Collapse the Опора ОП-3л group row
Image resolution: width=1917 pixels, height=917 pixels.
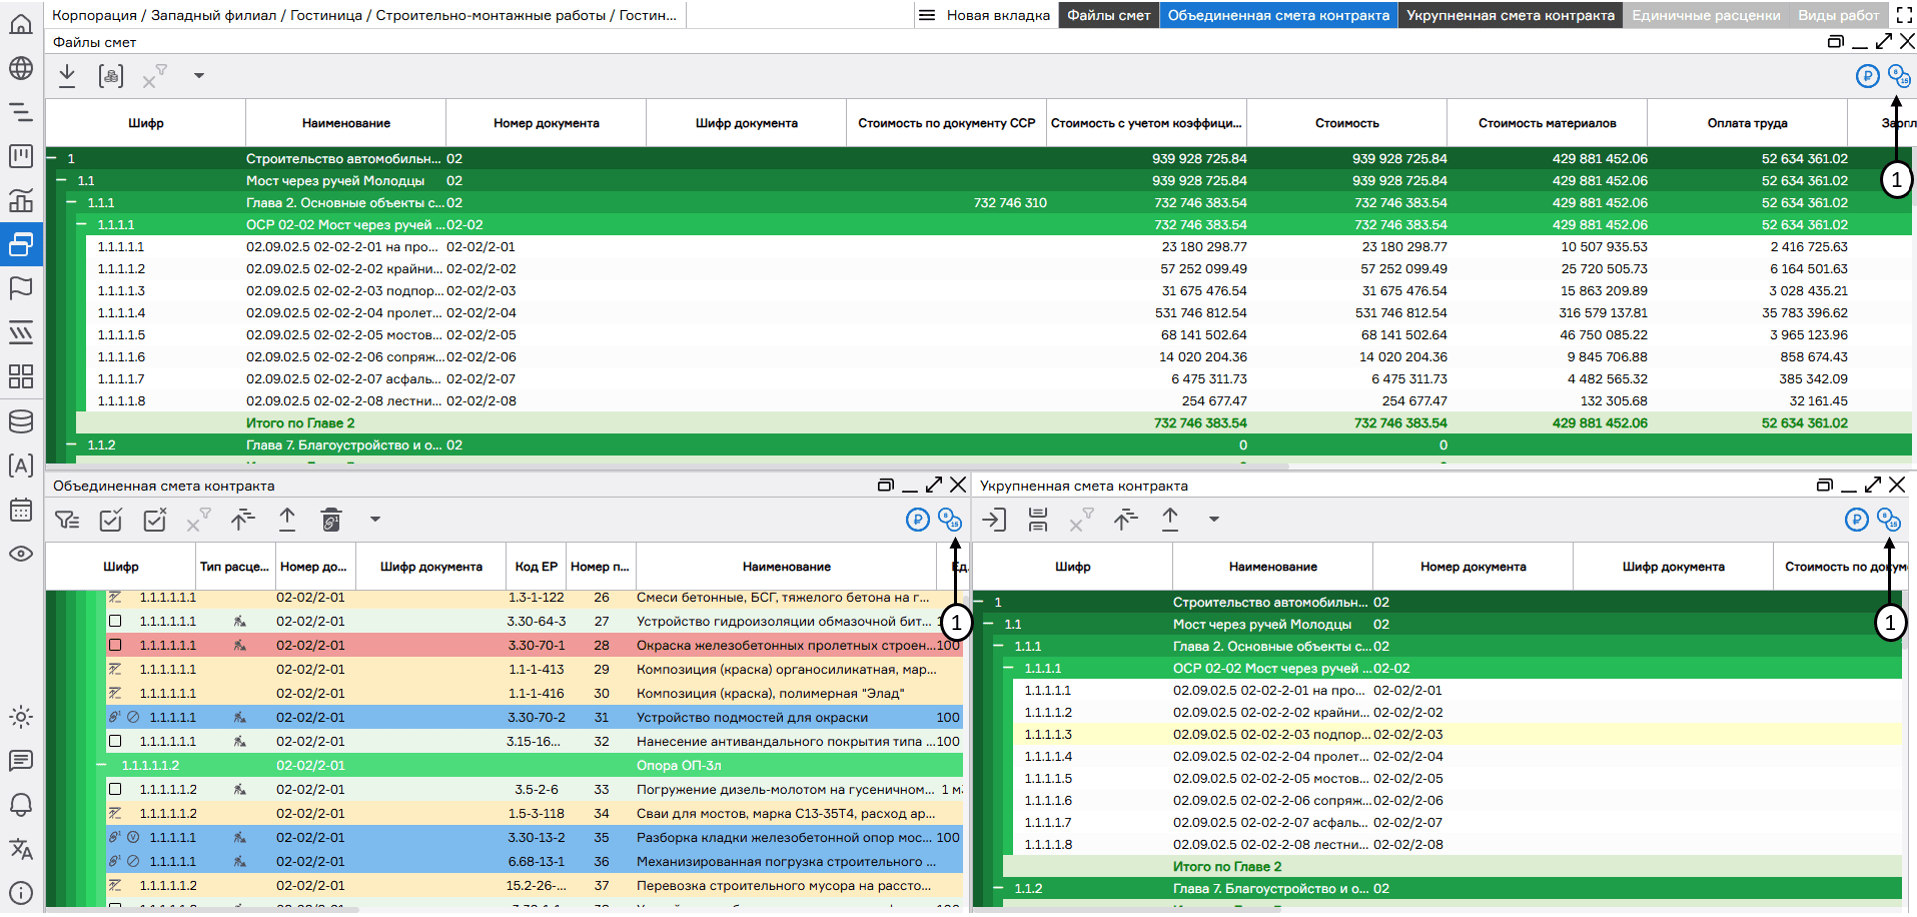tap(102, 765)
